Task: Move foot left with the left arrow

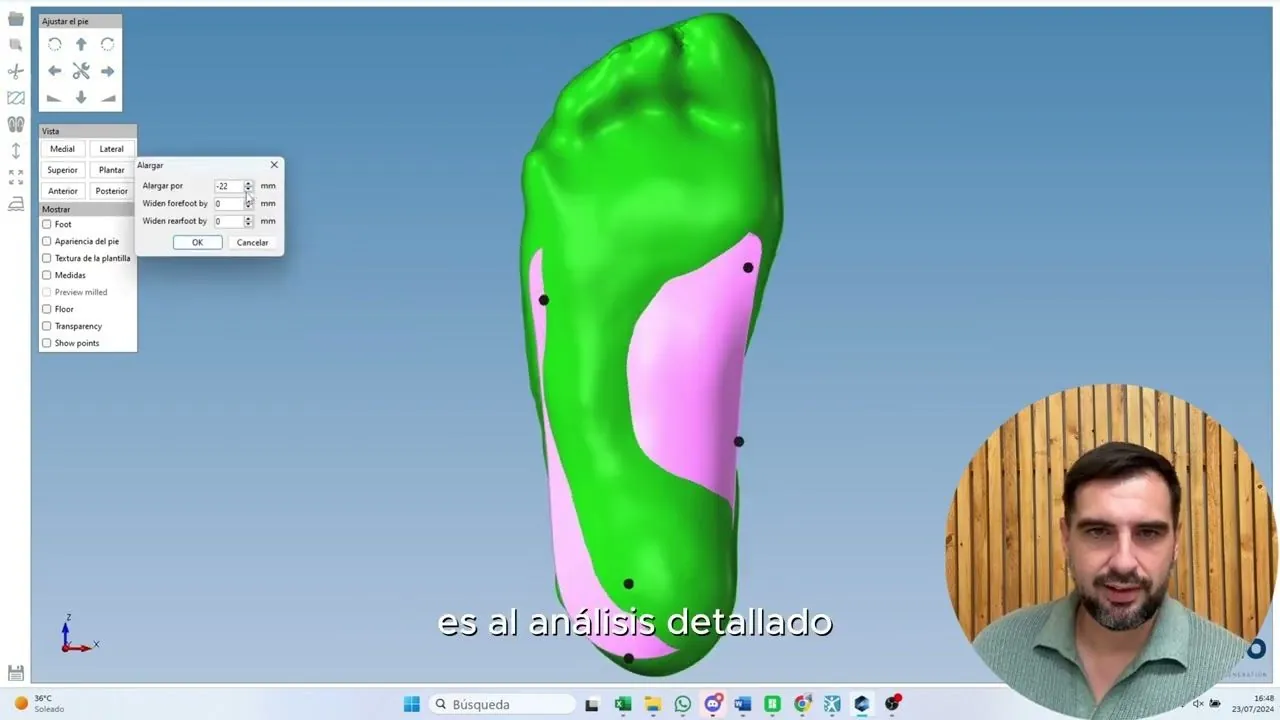Action: pos(55,71)
